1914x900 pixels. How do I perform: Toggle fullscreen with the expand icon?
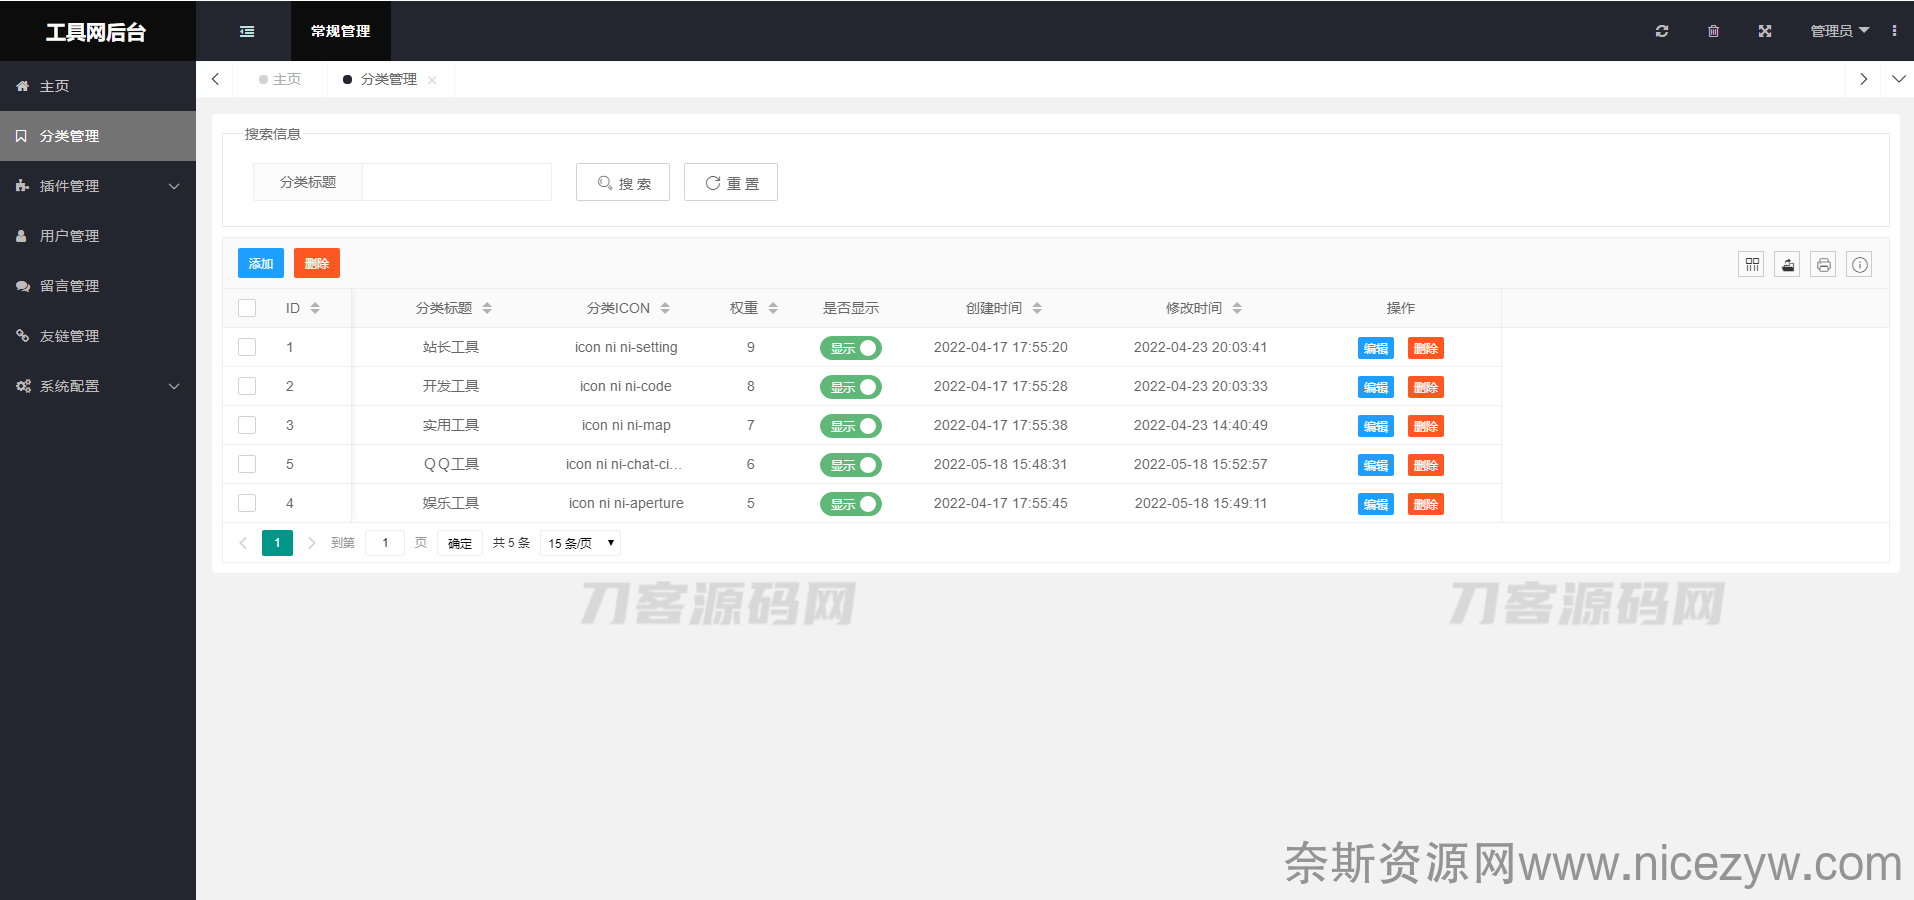tap(1765, 31)
